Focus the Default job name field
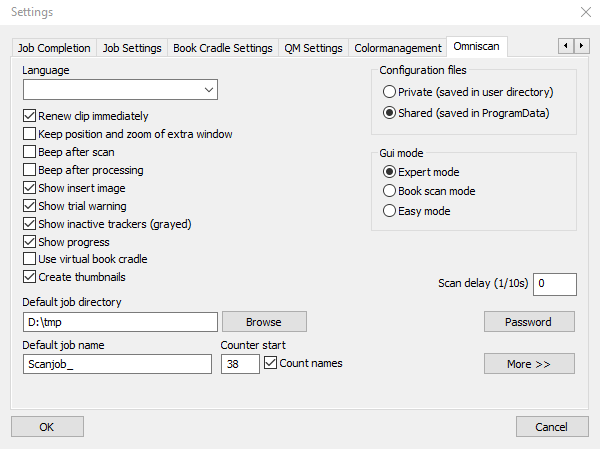600x449 pixels. click(116, 364)
